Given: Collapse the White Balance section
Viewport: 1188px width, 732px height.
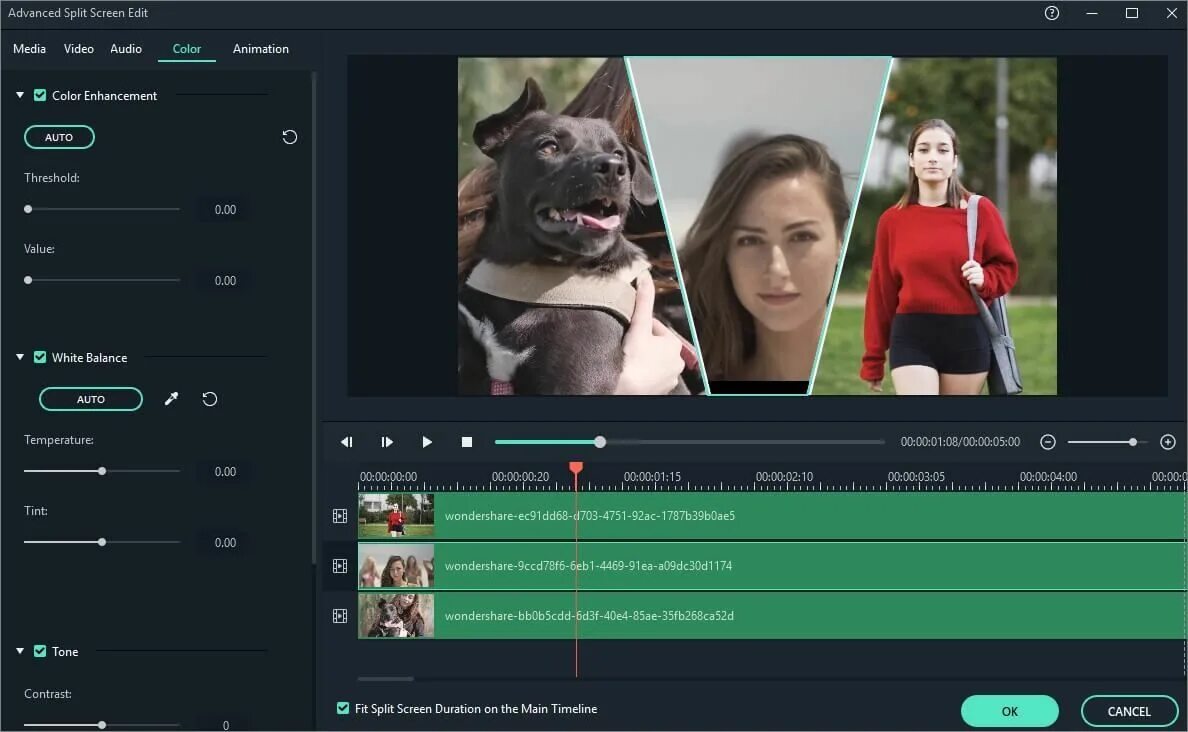Looking at the screenshot, I should 20,358.
